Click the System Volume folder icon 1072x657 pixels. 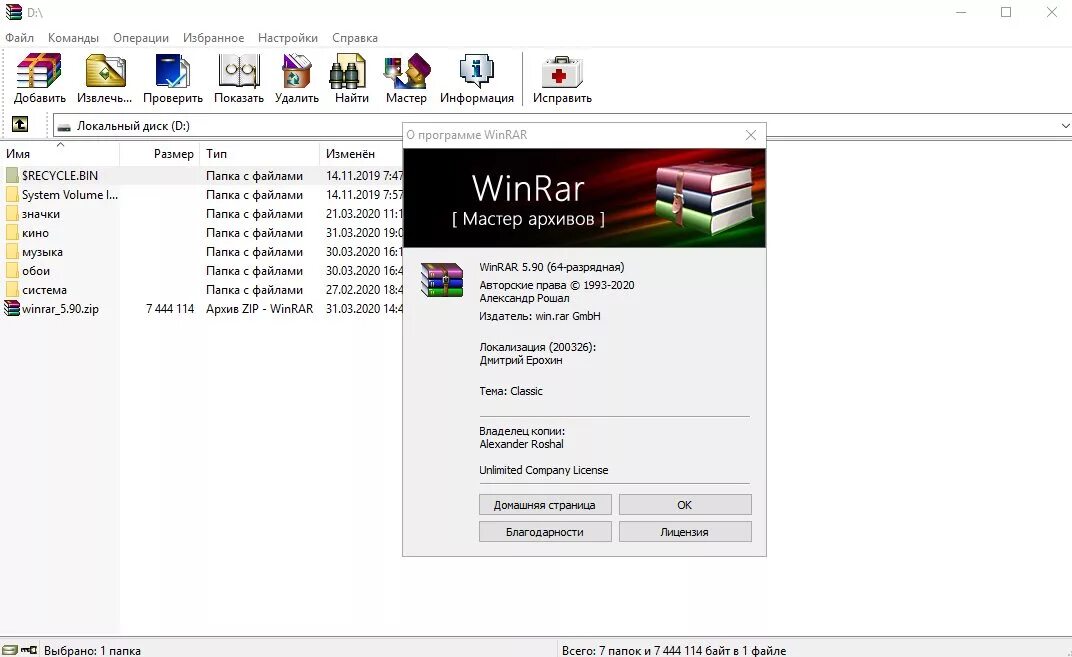click(12, 195)
